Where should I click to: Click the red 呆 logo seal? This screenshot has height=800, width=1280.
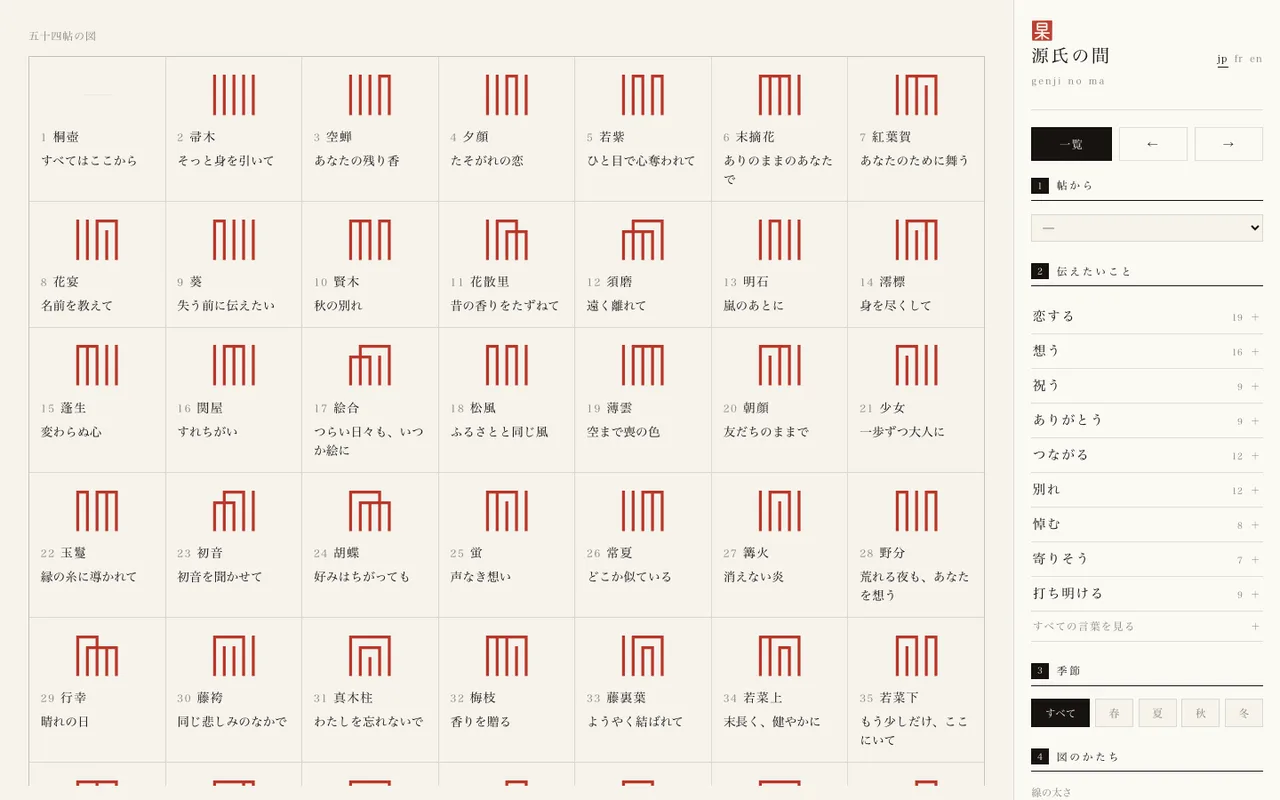tap(1042, 31)
